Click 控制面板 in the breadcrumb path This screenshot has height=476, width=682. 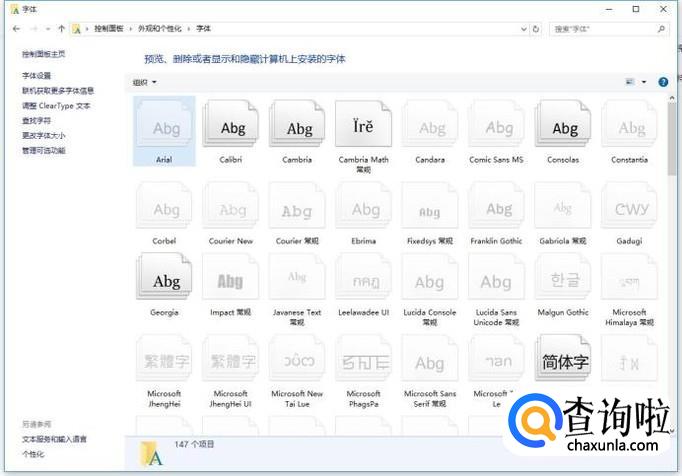click(109, 29)
